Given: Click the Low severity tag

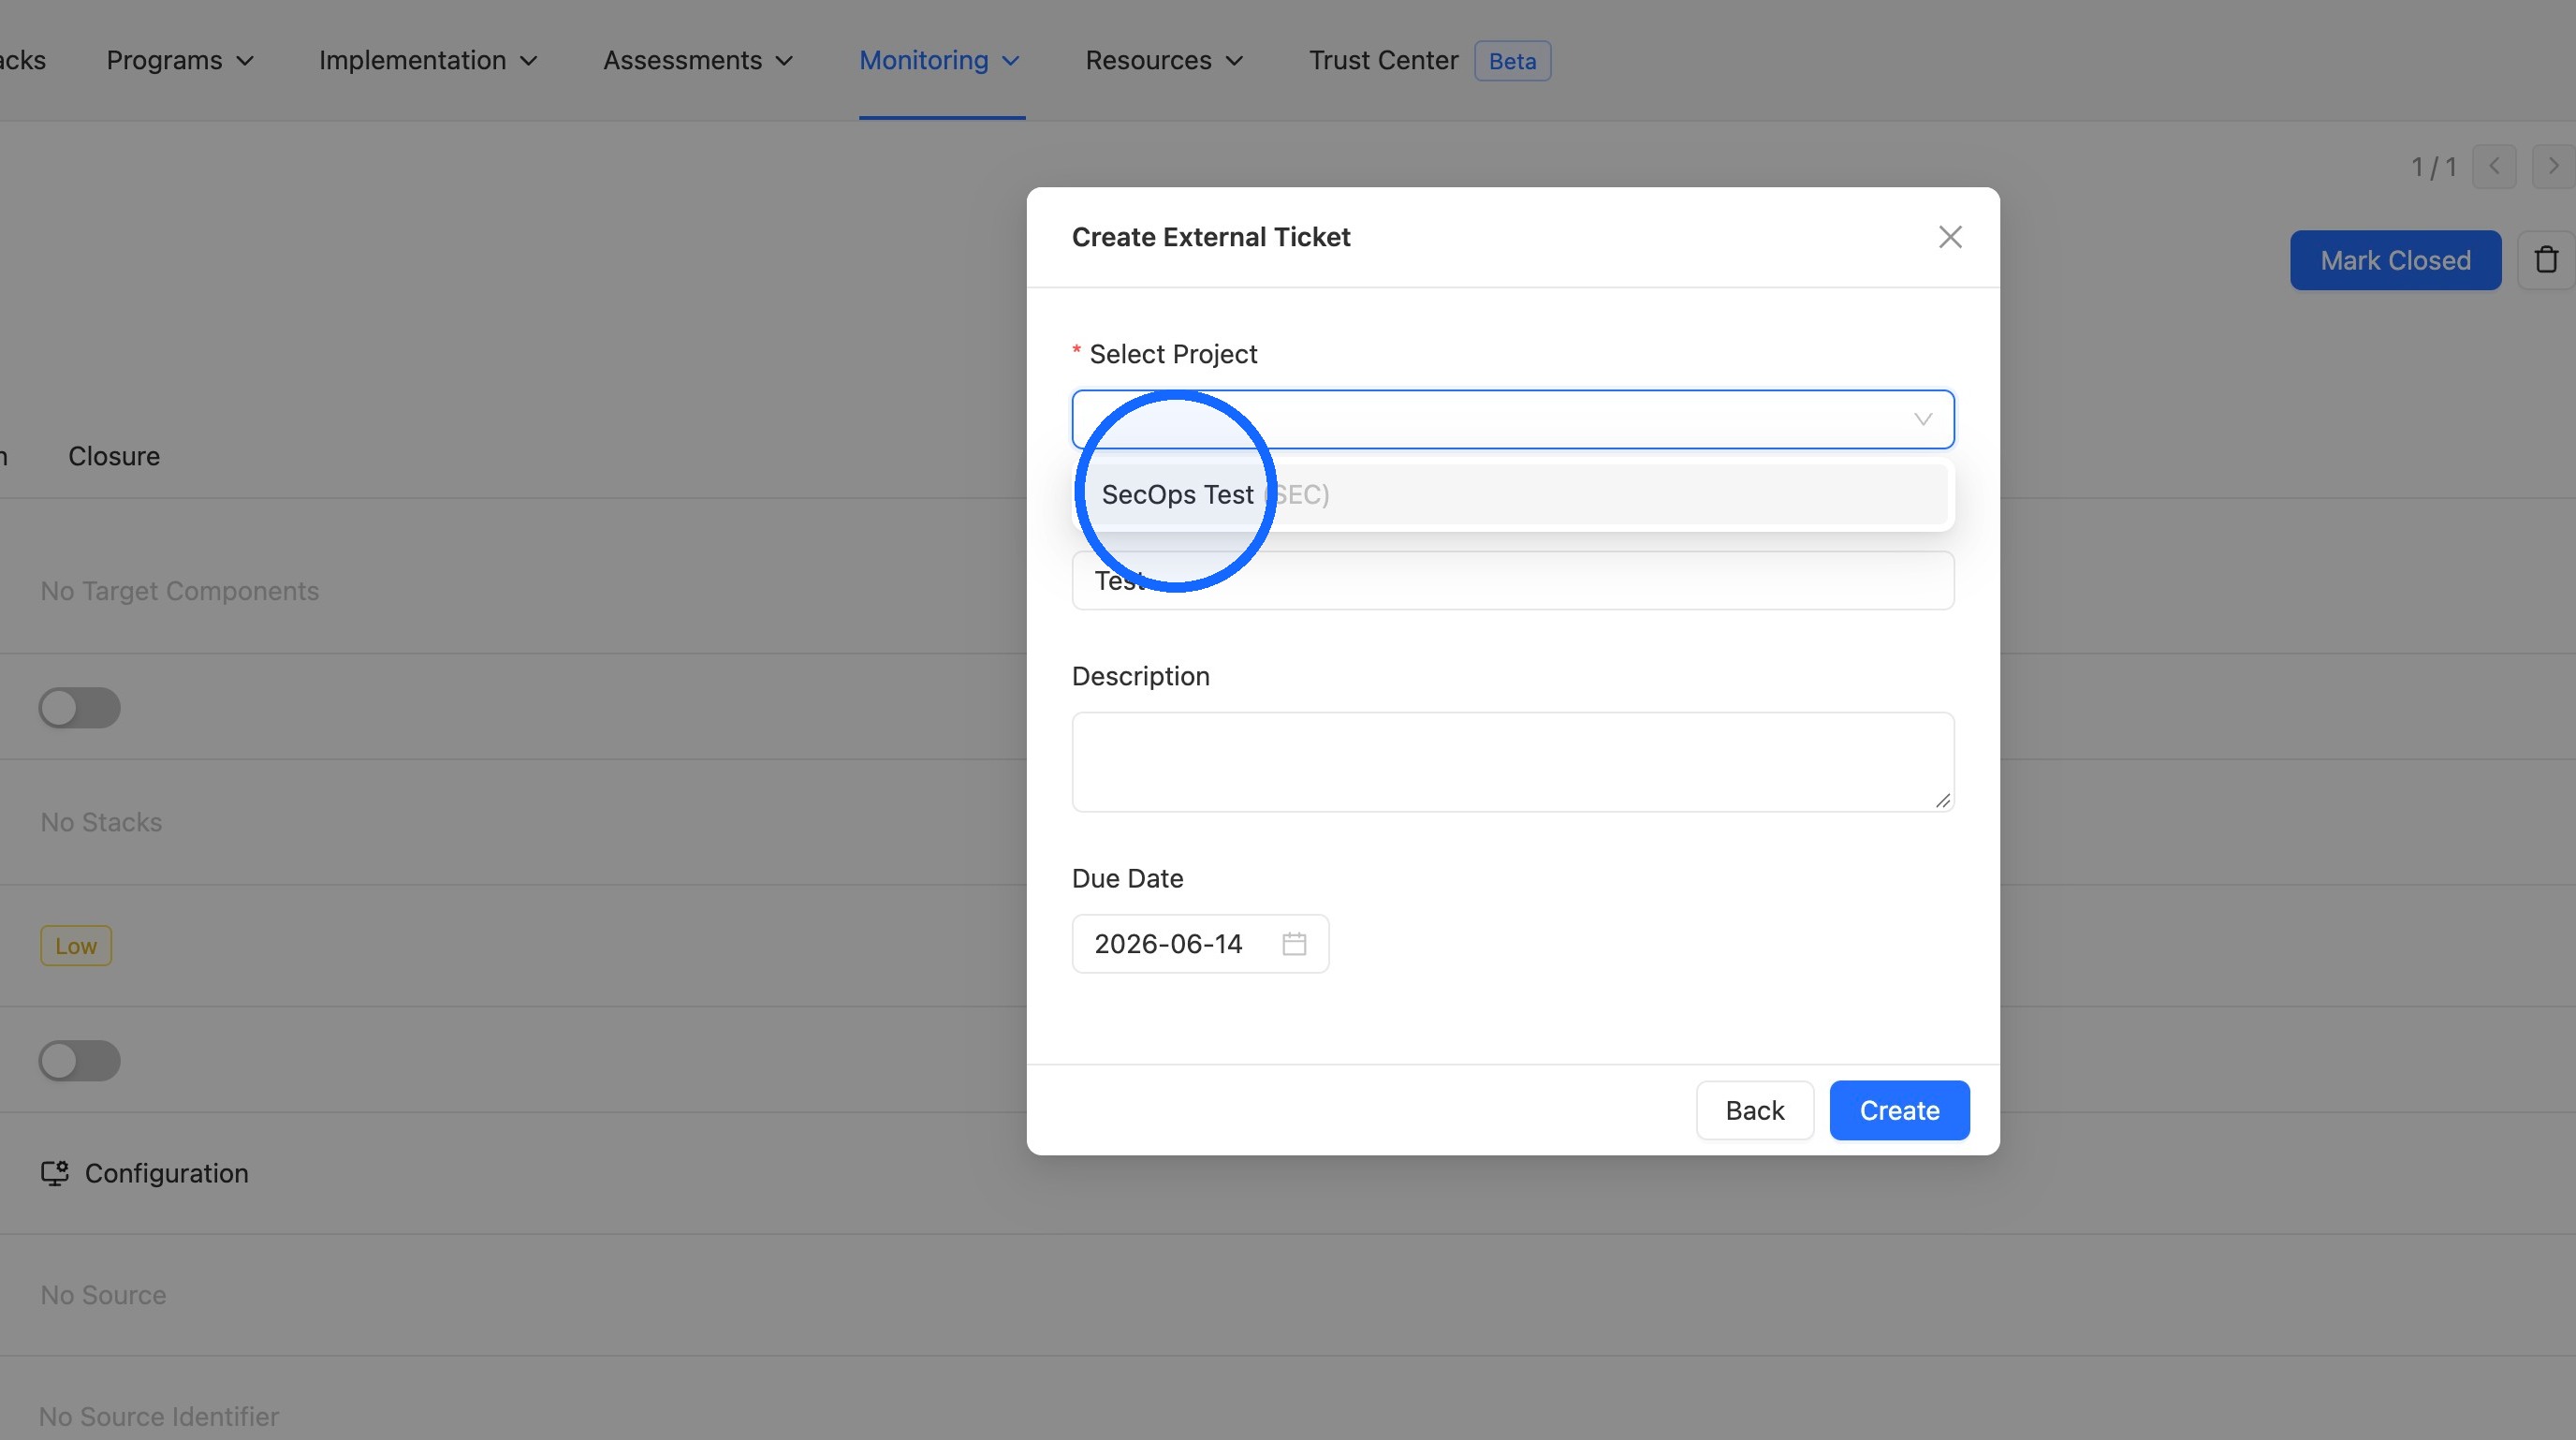Looking at the screenshot, I should [x=76, y=946].
